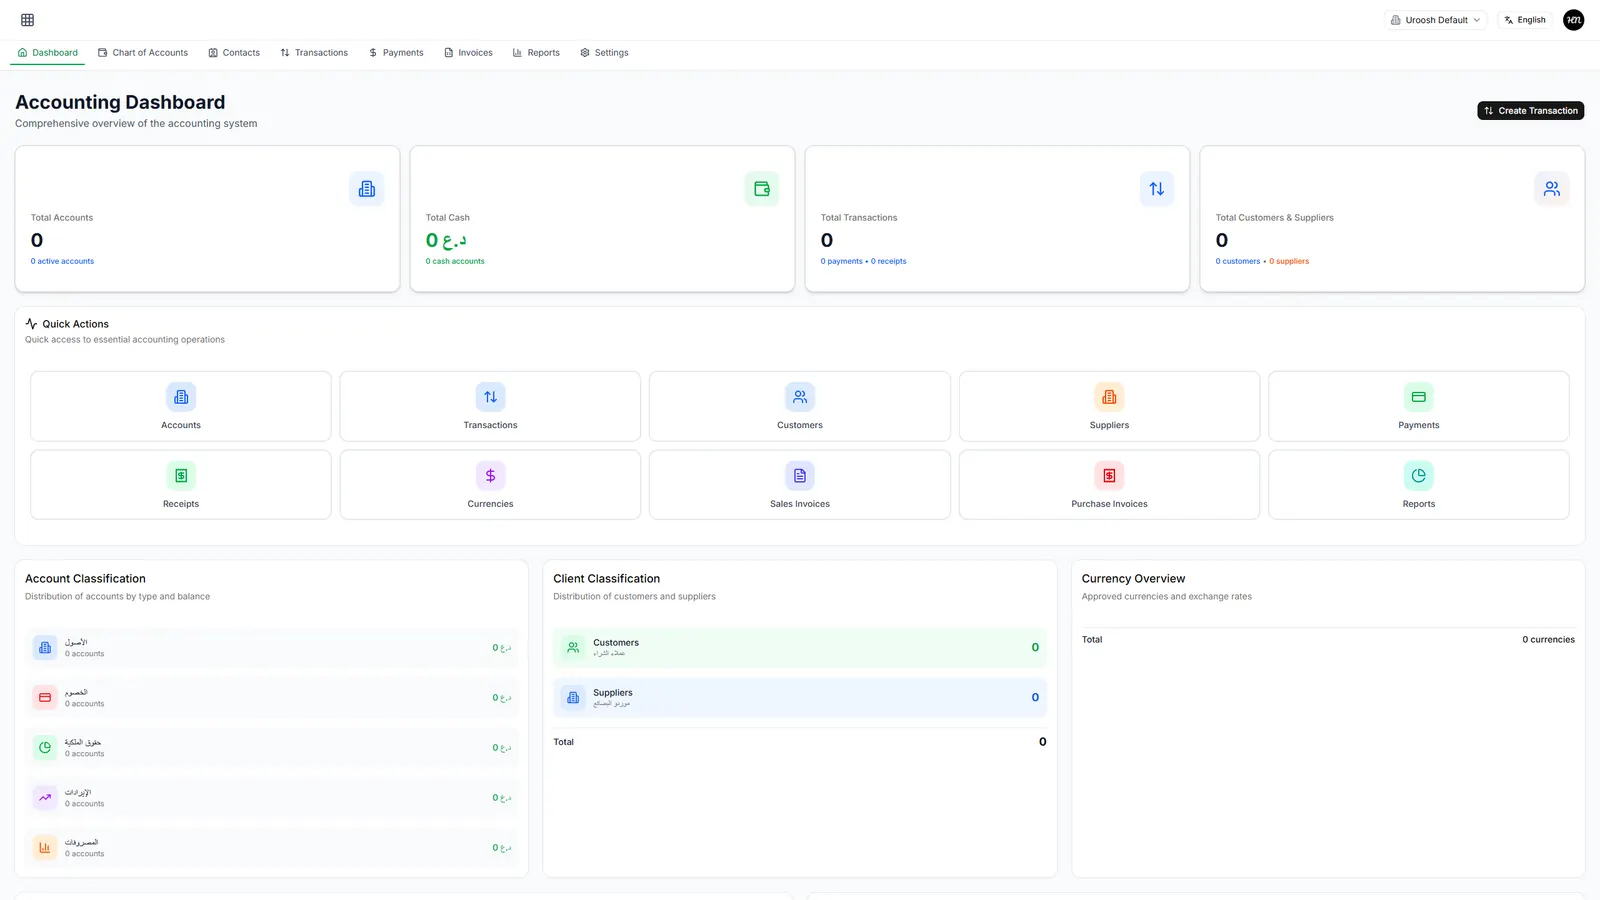Screen dimensions: 1600x900
Task: Click the '0 payments • 0 receipts' text
Action: (864, 261)
